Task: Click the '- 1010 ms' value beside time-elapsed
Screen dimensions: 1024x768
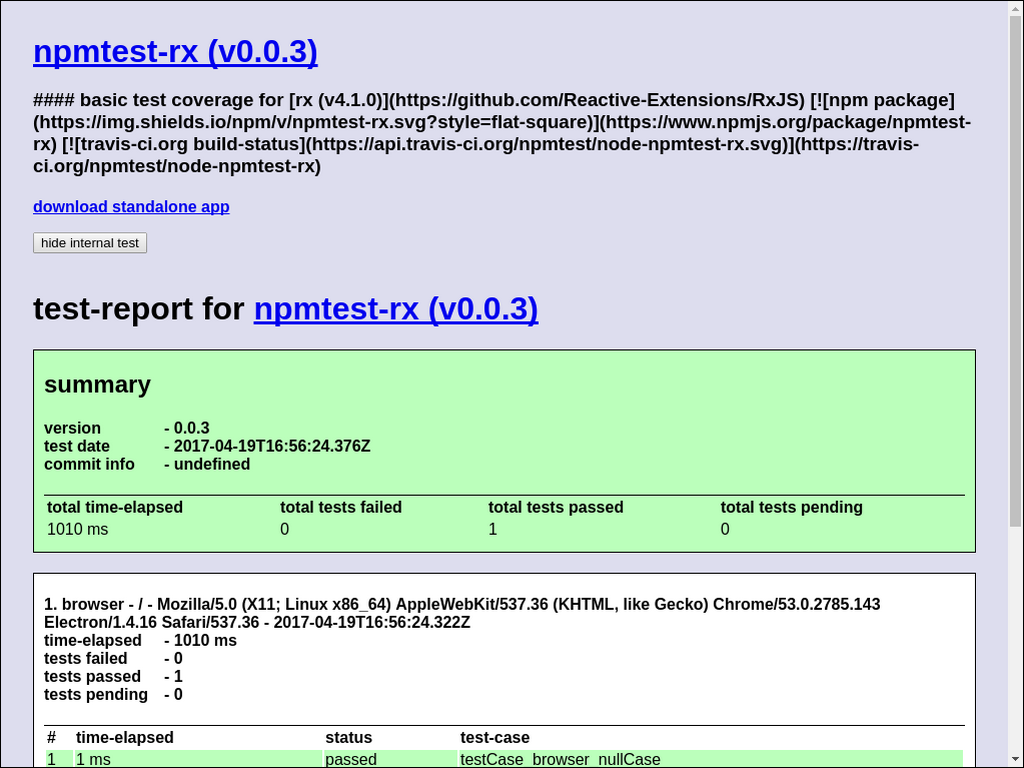Action: [x=200, y=641]
